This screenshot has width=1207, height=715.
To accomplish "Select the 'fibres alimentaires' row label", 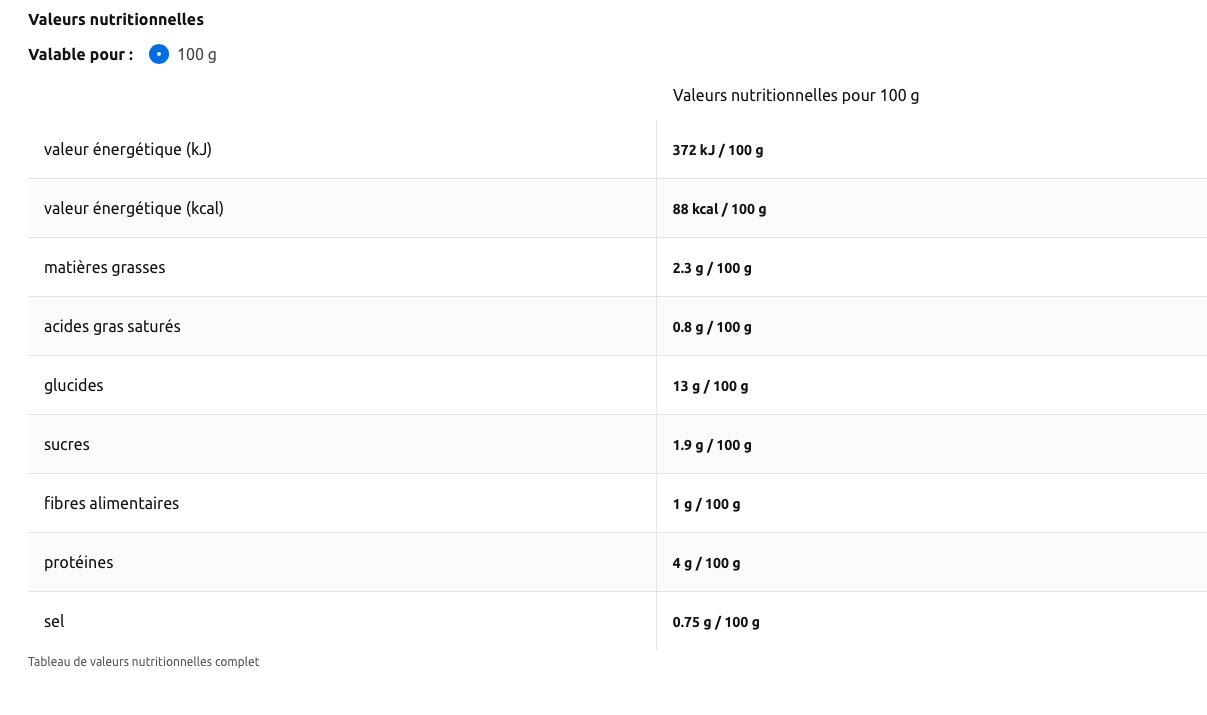I will point(111,504).
